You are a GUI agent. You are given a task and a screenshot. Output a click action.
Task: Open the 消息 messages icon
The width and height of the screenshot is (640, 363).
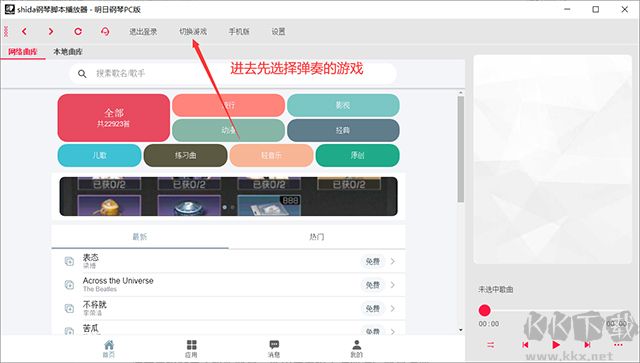274,348
